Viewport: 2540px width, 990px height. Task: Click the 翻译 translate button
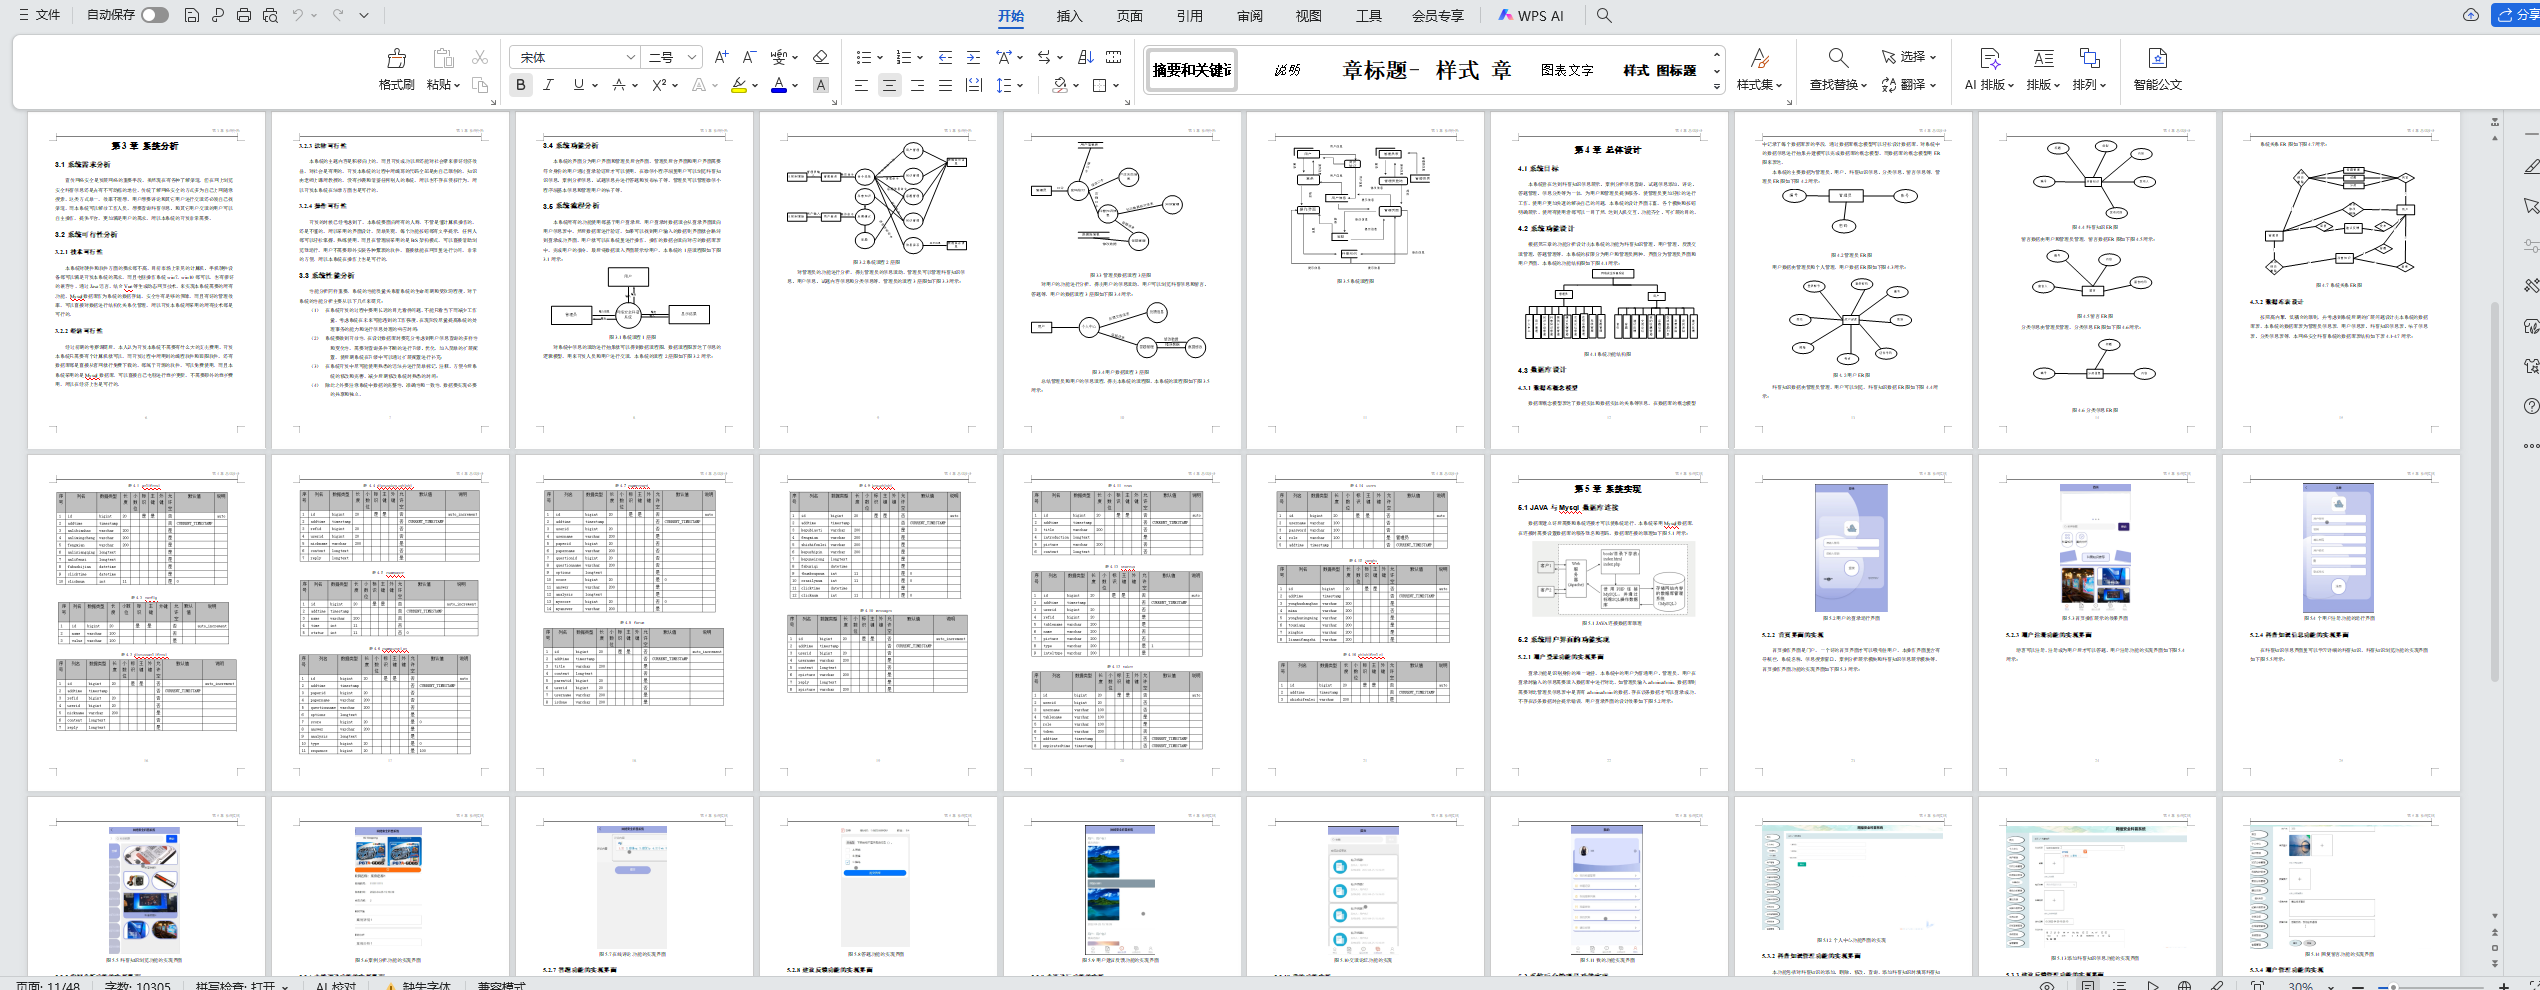click(x=1909, y=85)
